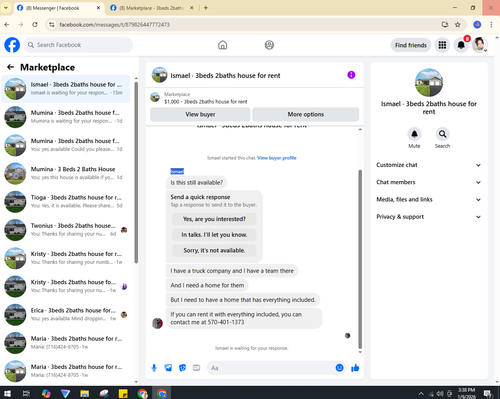This screenshot has width=500, height=399.
Task: Open Erica 3beds 2baths conversation
Action: tap(66, 315)
